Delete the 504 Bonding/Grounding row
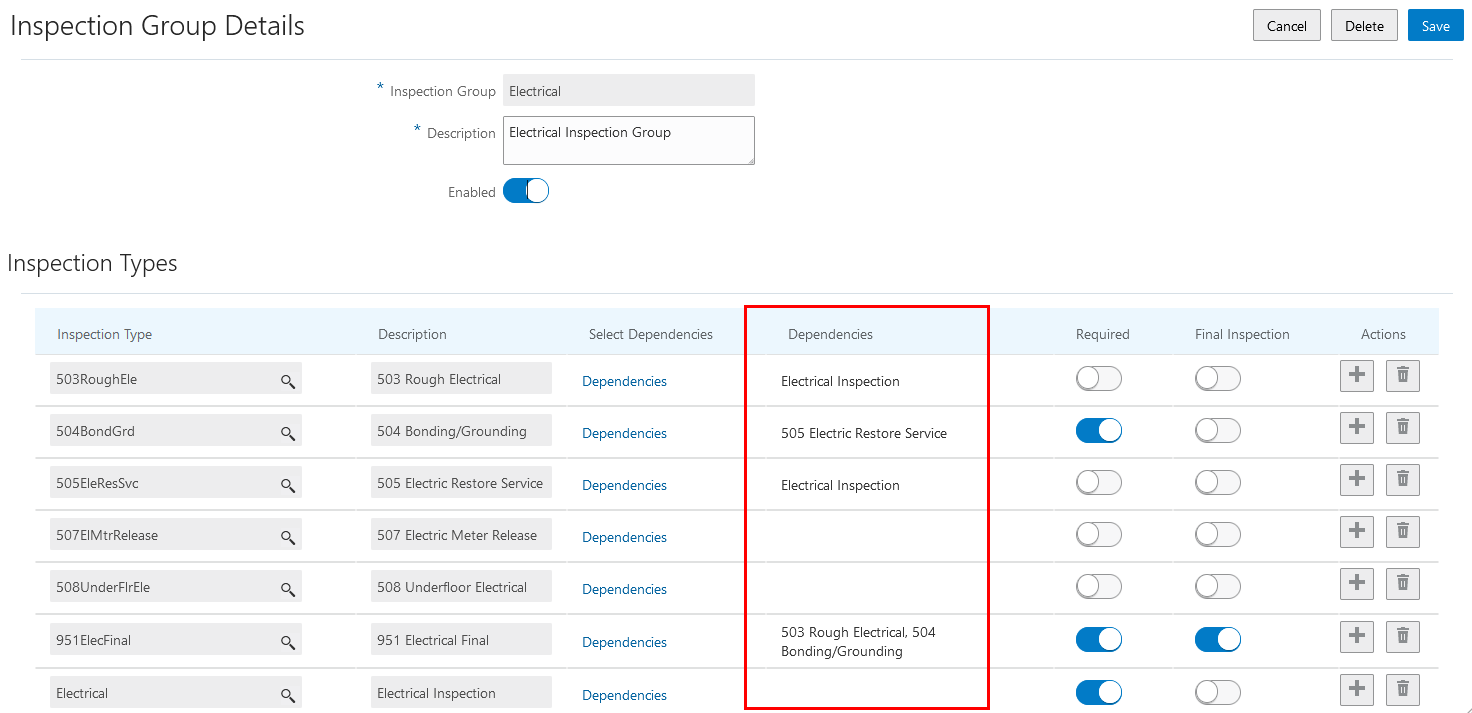 click(1402, 427)
